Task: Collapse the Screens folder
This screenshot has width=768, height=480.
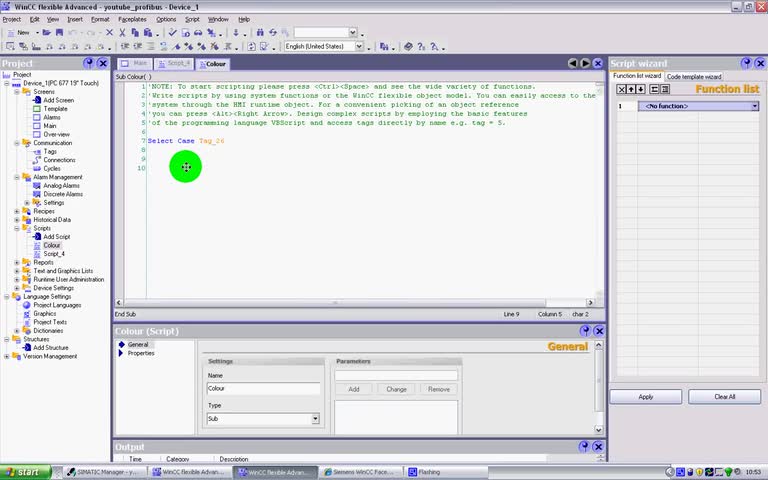Action: point(17,92)
